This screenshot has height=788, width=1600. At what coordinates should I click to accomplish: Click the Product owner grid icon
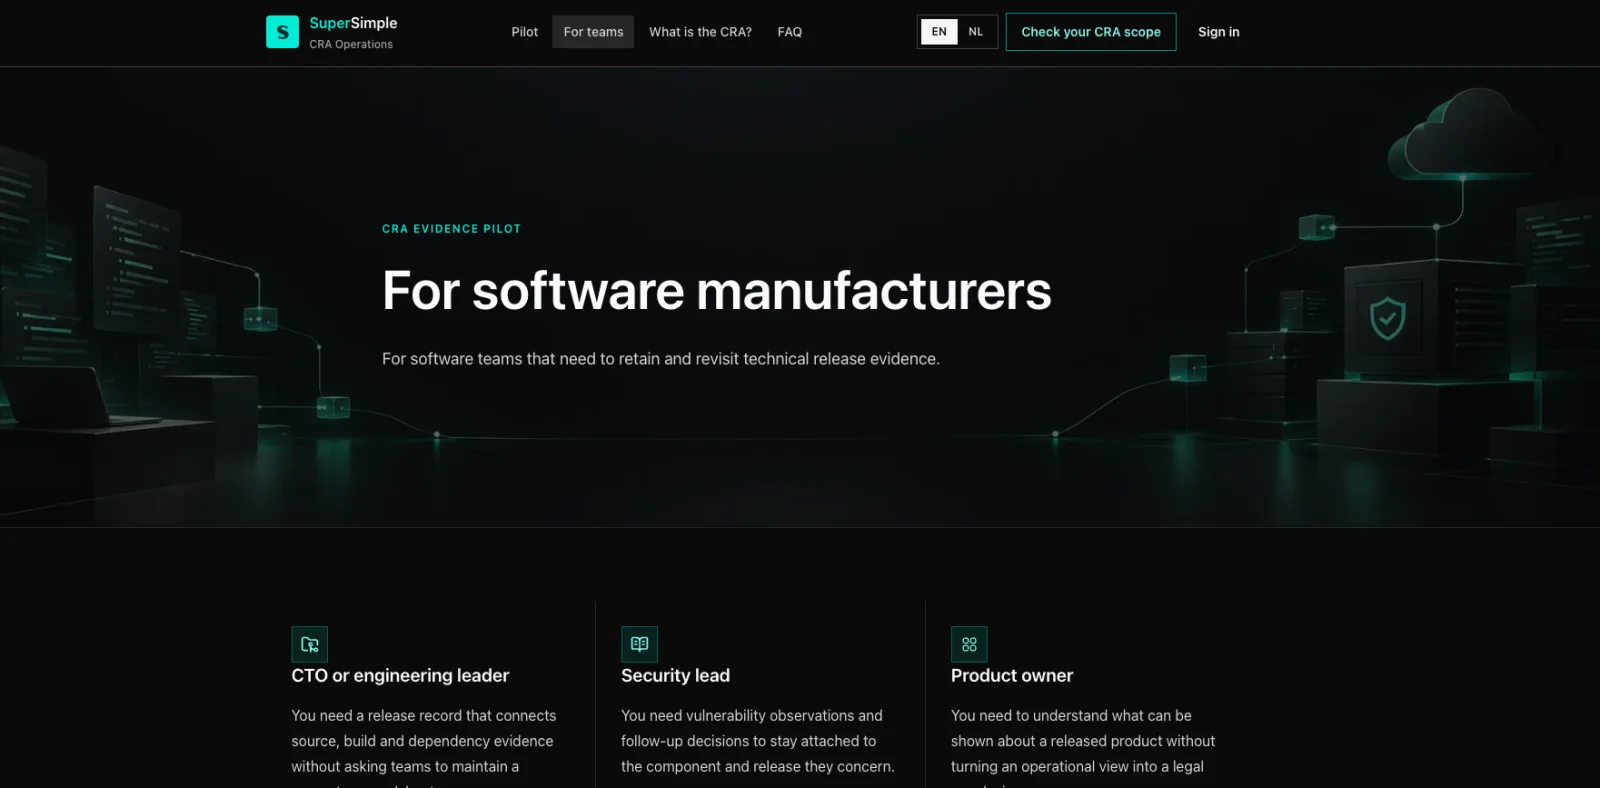969,644
